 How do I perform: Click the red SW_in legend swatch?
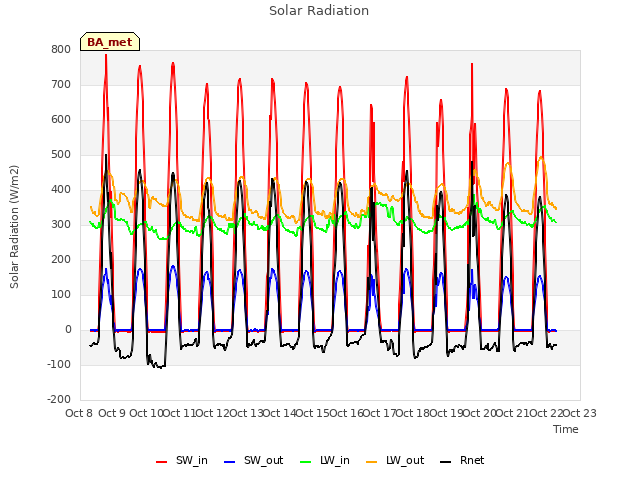[x=162, y=462]
